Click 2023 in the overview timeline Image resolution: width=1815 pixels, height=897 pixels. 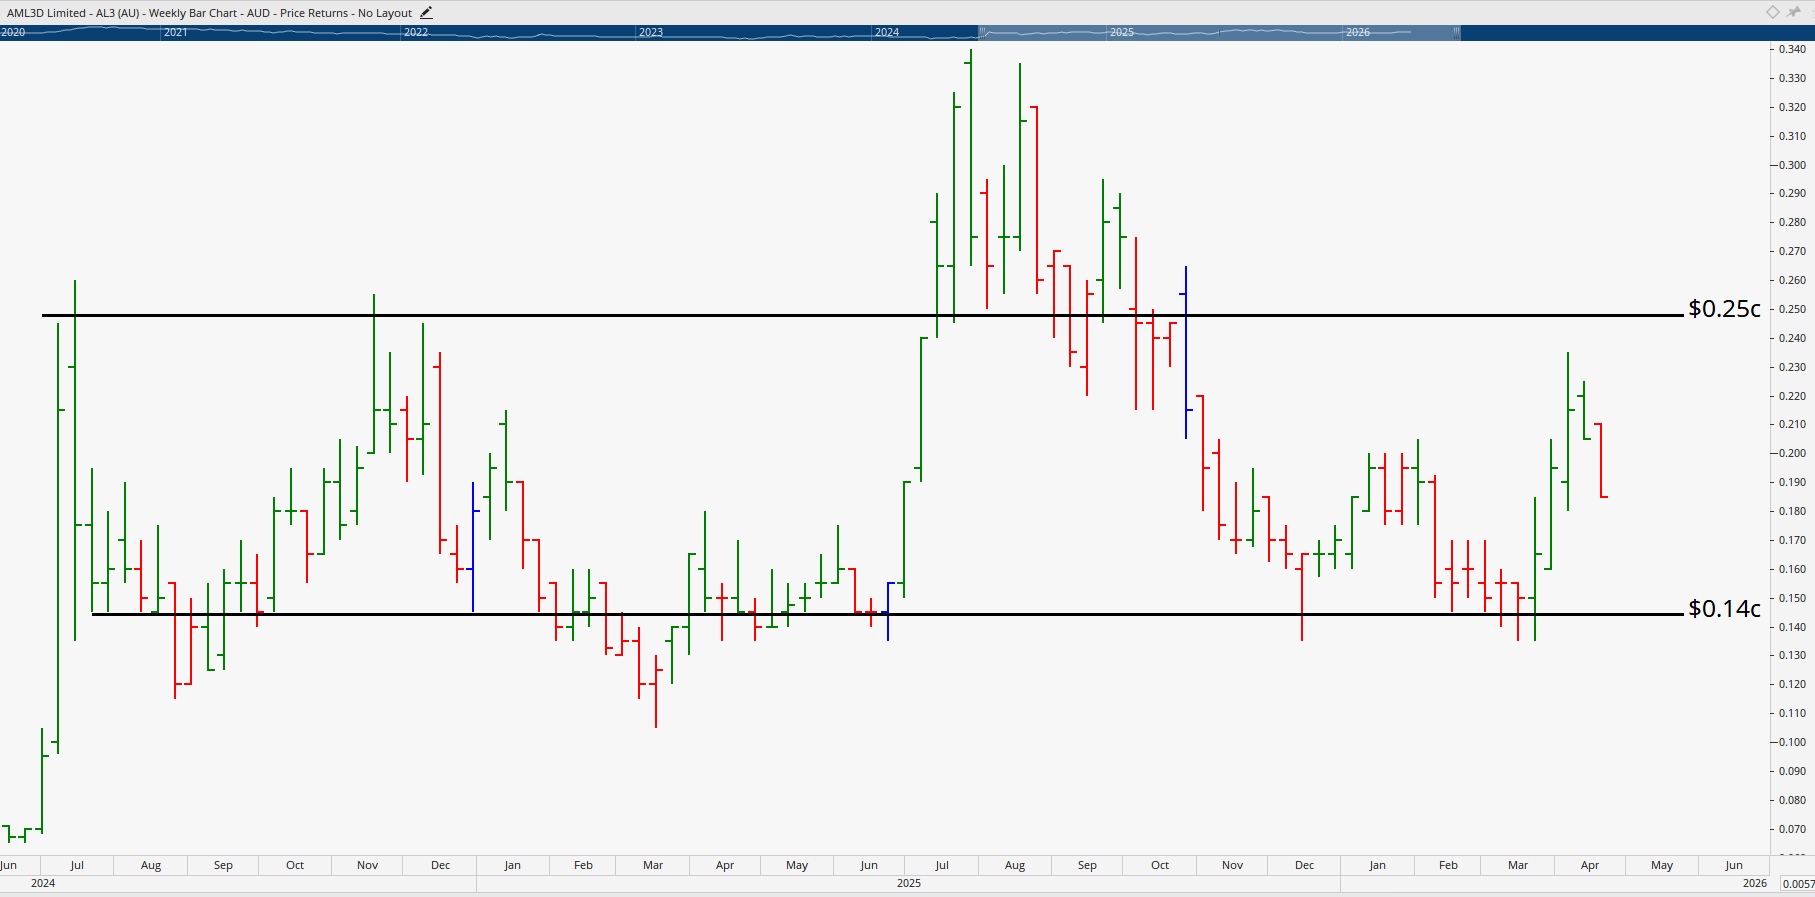click(651, 32)
